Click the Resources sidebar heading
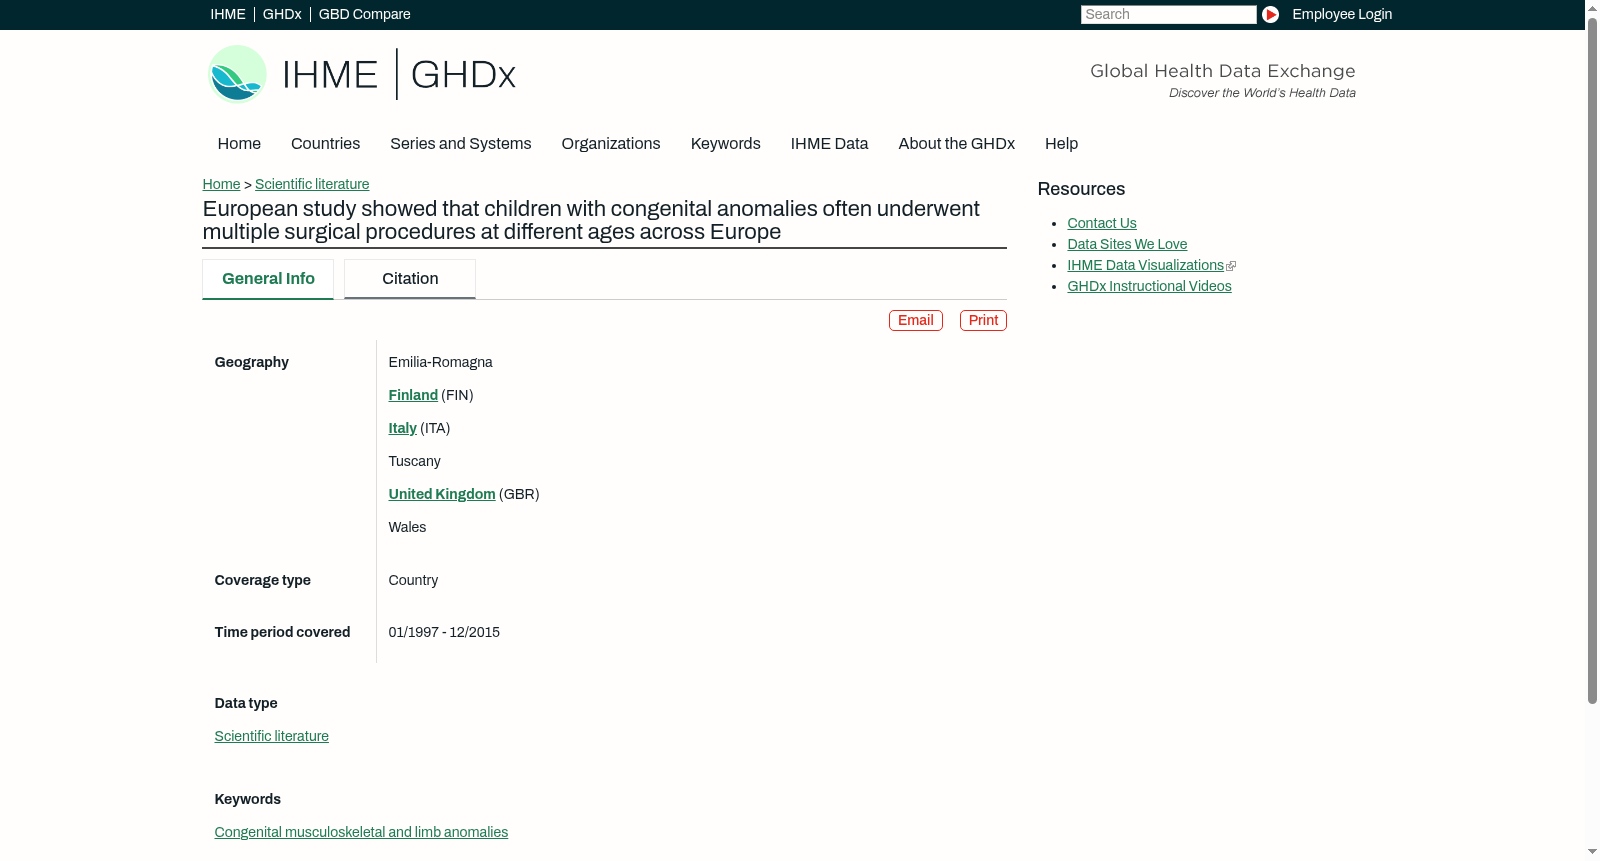Viewport: 1600px width, 861px height. (1081, 189)
